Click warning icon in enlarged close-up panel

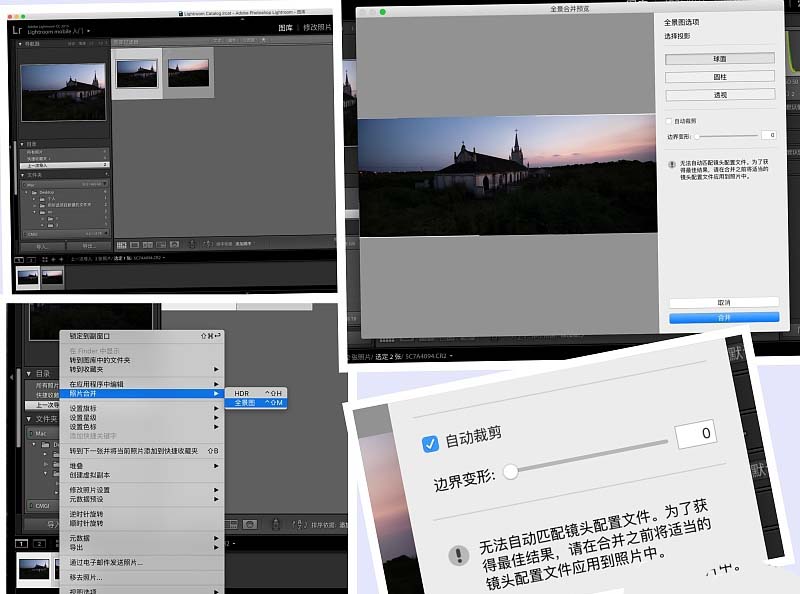pos(459,556)
